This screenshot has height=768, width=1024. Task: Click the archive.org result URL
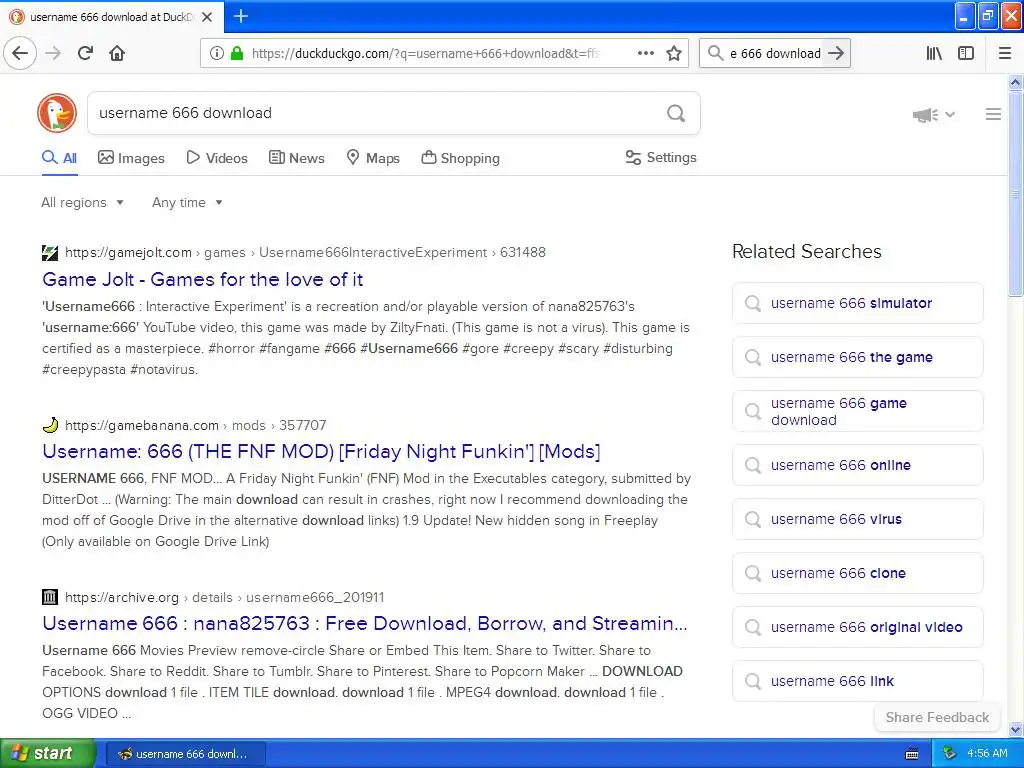coord(225,597)
